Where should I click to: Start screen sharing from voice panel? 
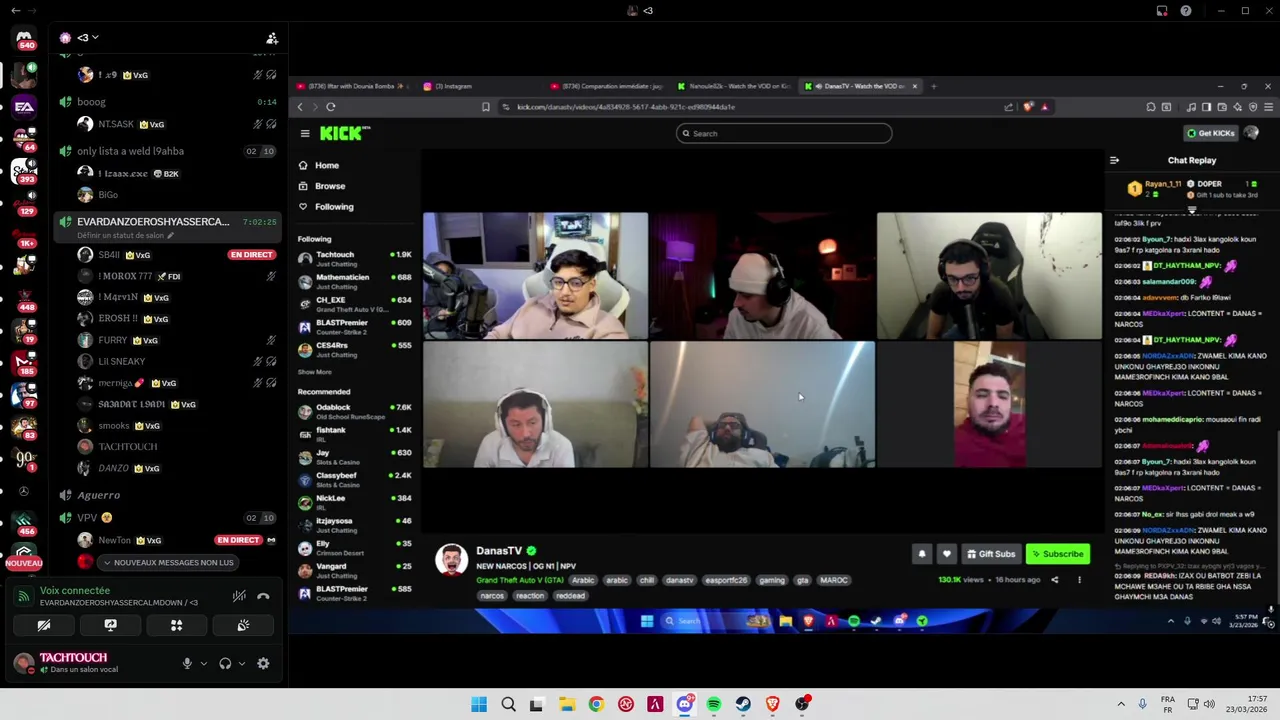pos(110,625)
